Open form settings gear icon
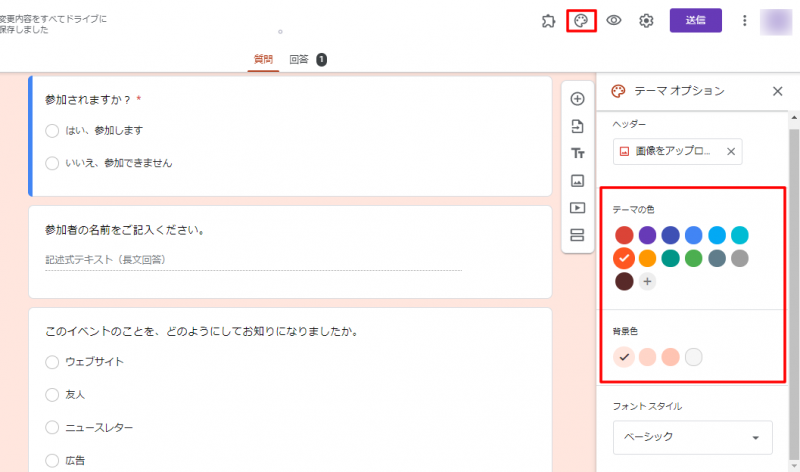 [x=646, y=21]
